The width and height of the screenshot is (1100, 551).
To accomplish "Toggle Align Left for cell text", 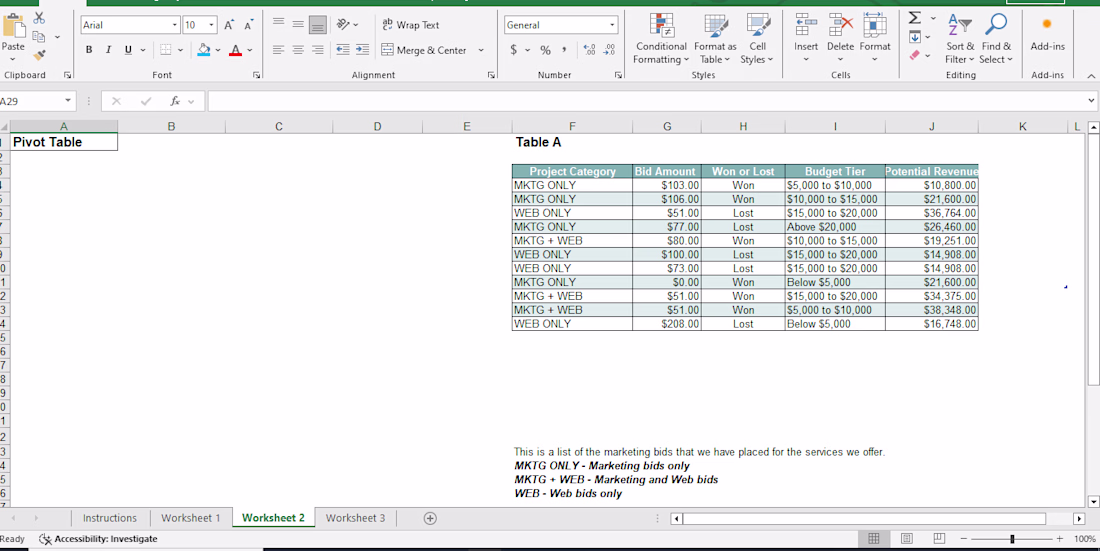I will 279,50.
